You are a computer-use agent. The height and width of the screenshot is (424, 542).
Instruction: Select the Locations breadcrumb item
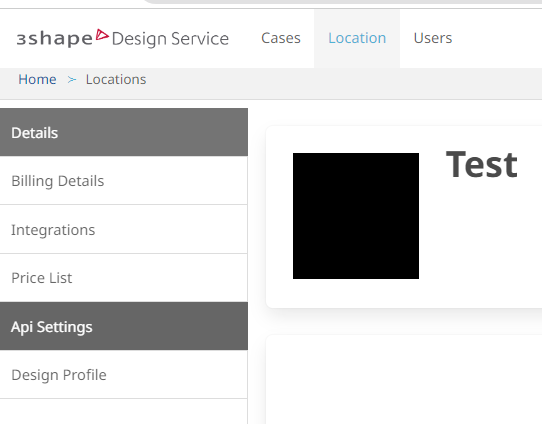click(116, 79)
